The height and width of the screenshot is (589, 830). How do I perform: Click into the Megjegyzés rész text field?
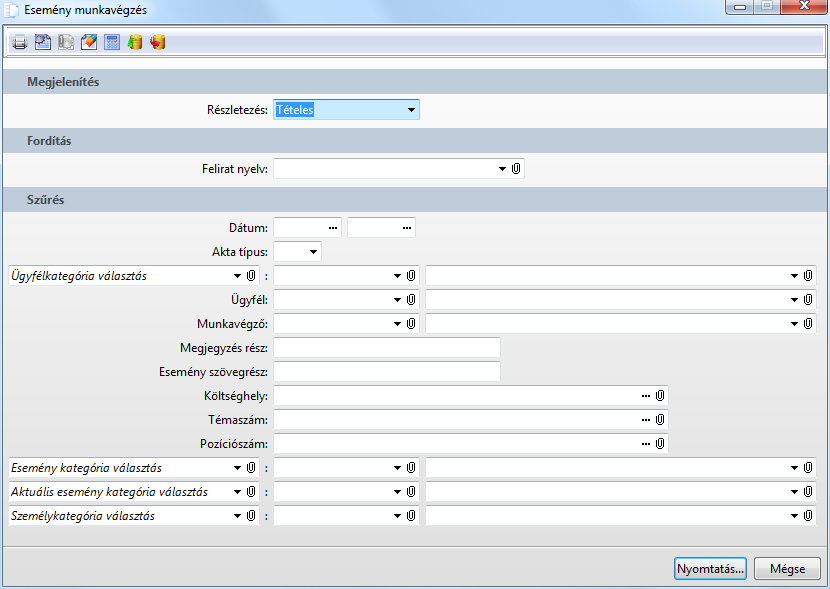pos(386,348)
